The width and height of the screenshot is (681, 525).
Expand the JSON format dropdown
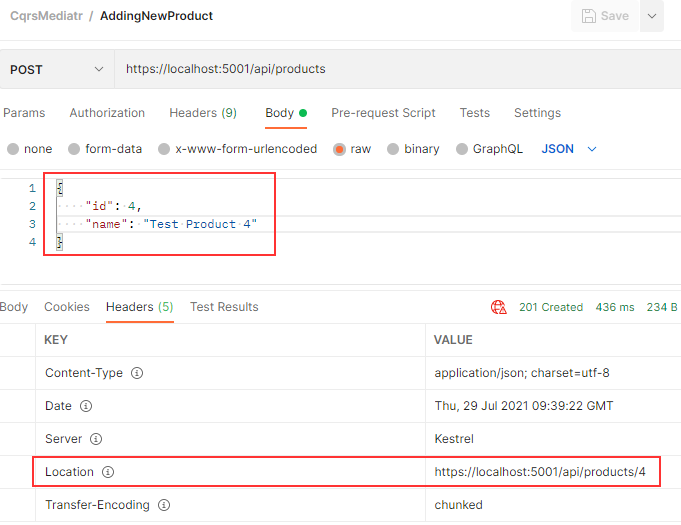(x=569, y=149)
